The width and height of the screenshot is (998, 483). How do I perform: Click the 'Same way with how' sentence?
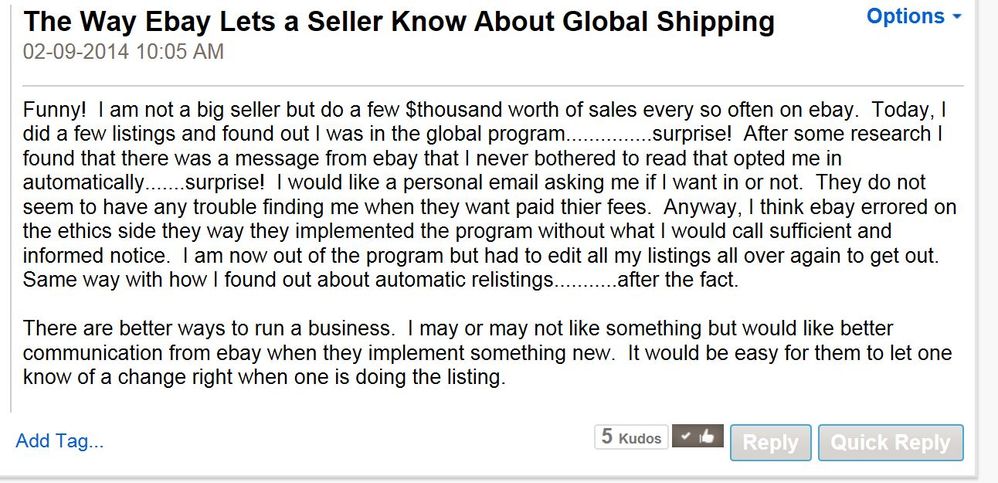381,280
